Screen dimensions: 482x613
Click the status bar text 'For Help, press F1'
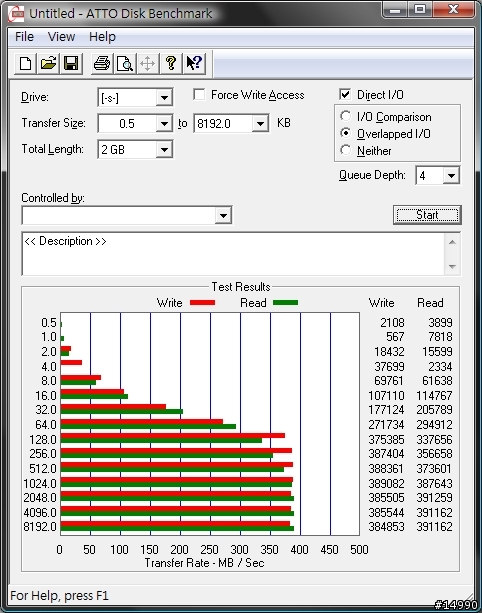click(x=59, y=596)
